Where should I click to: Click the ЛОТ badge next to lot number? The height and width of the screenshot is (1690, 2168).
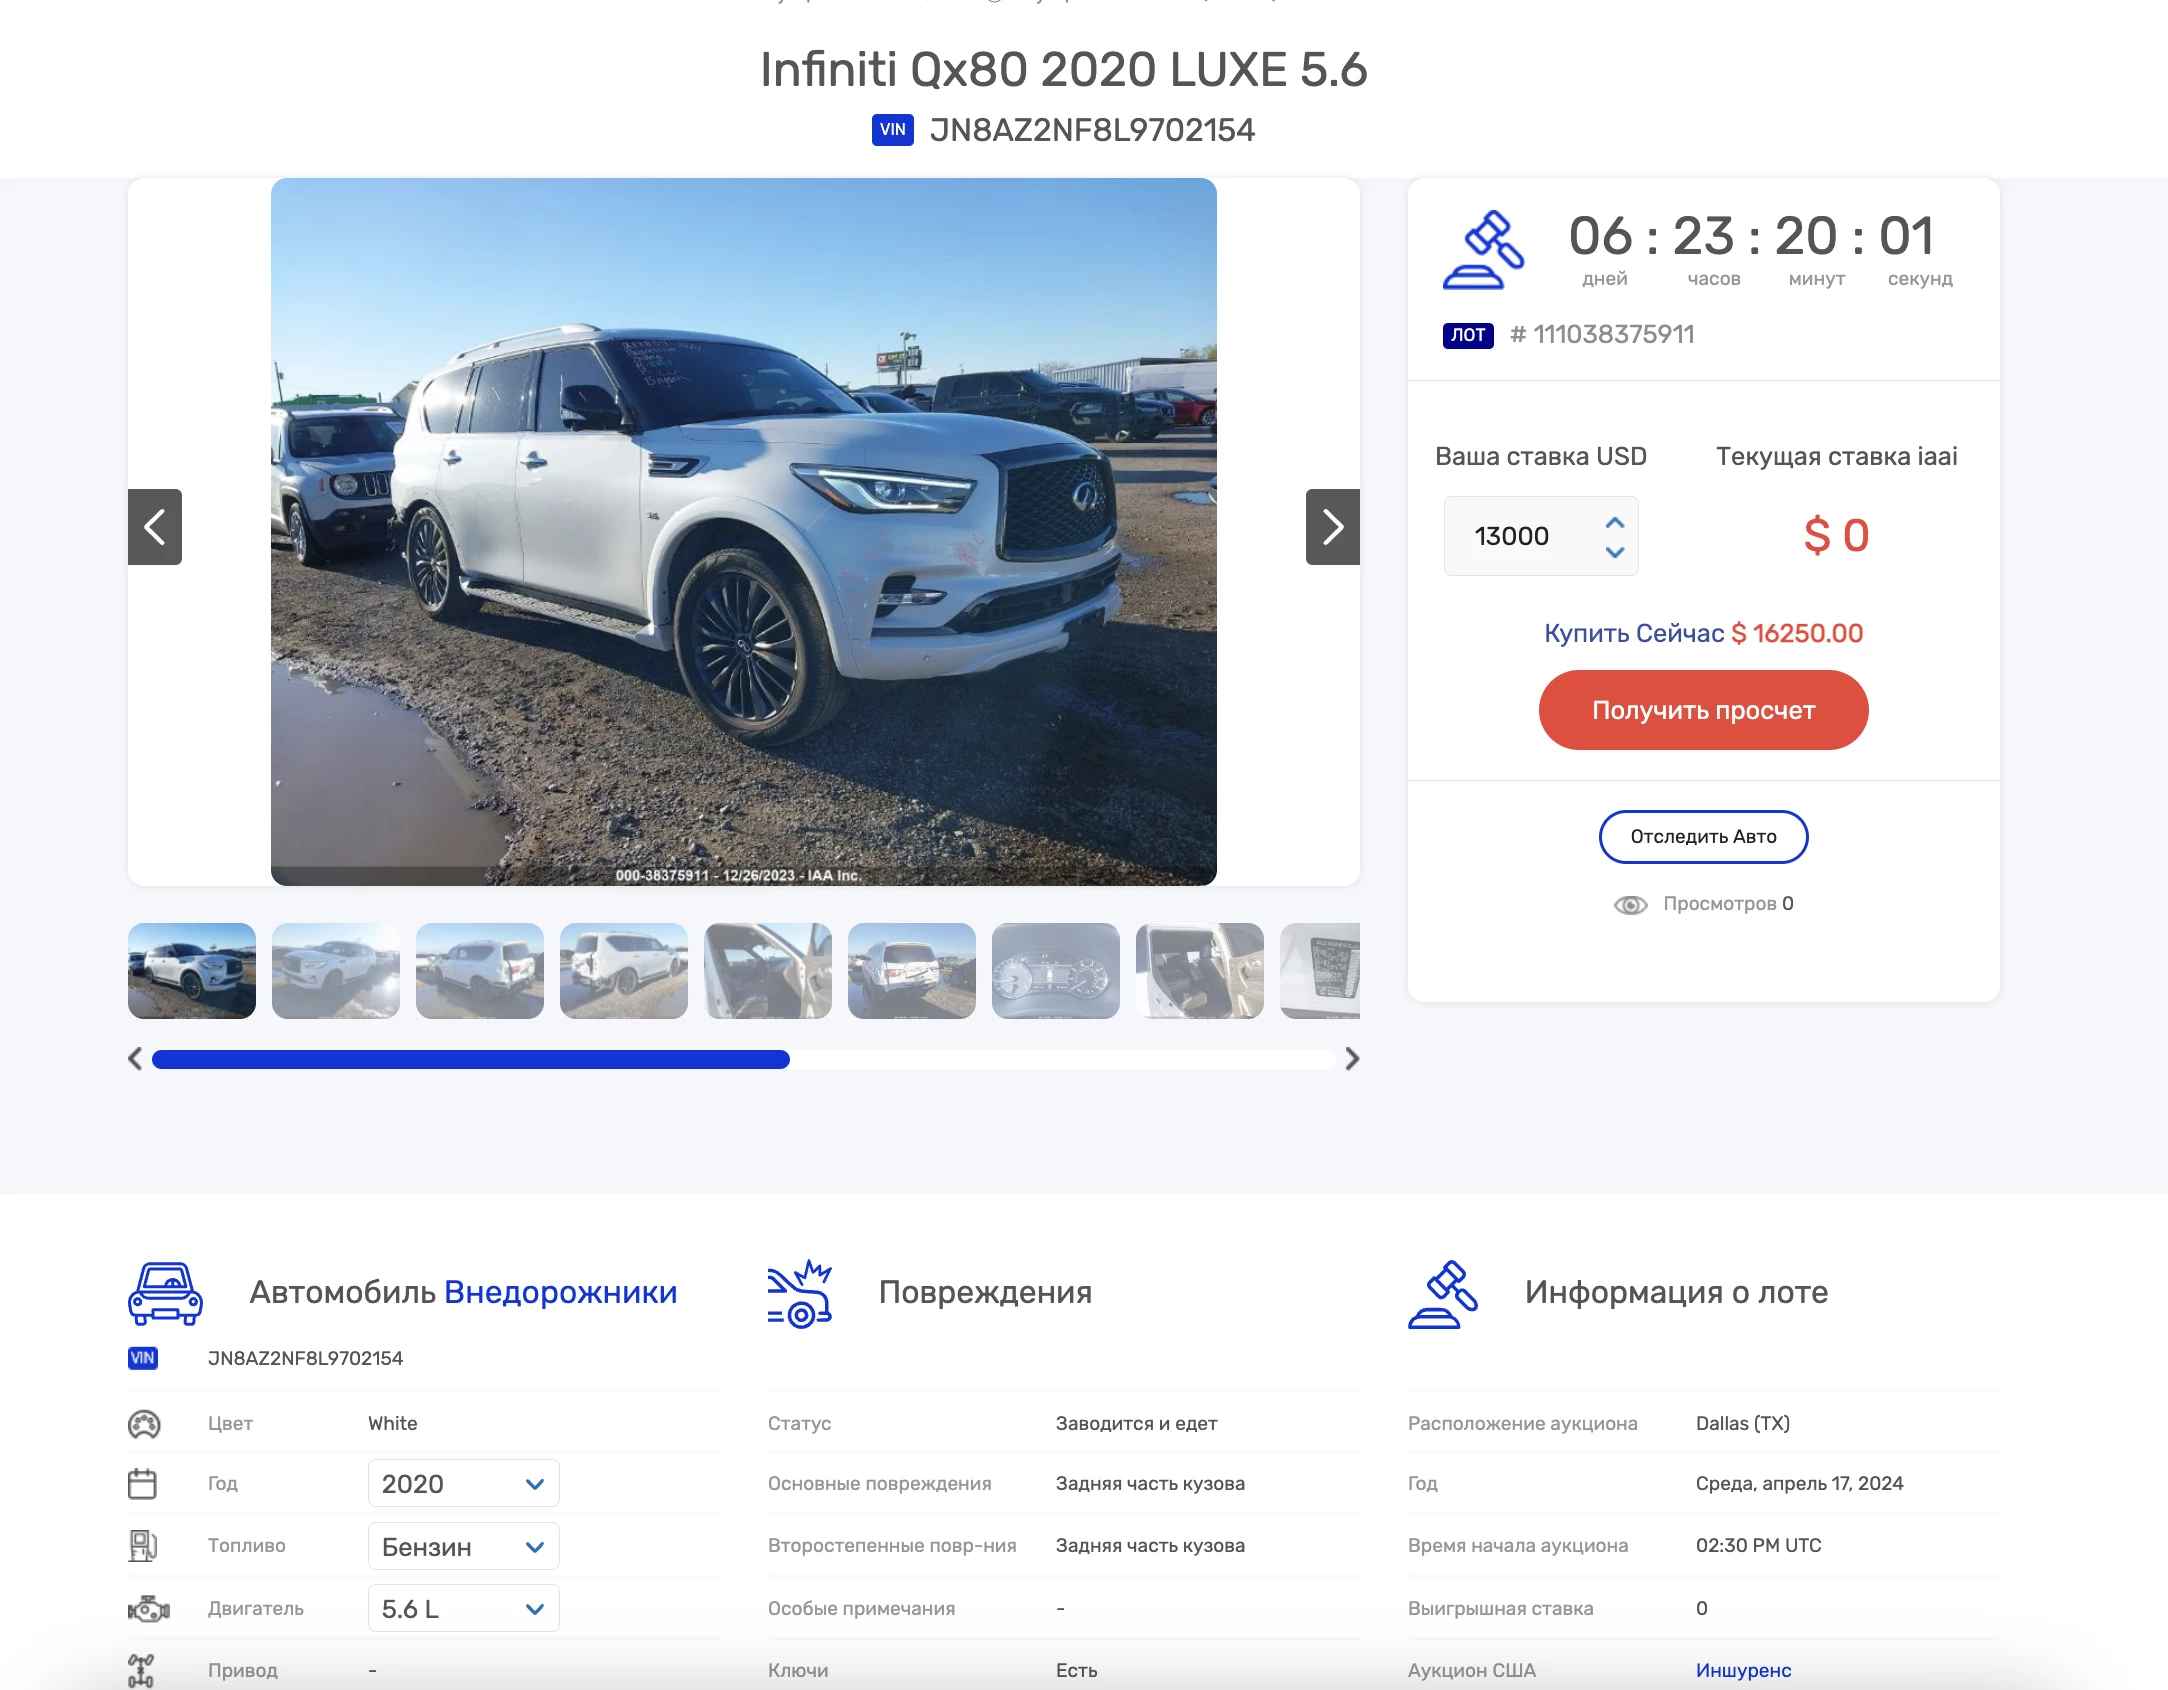pyautogui.click(x=1467, y=335)
